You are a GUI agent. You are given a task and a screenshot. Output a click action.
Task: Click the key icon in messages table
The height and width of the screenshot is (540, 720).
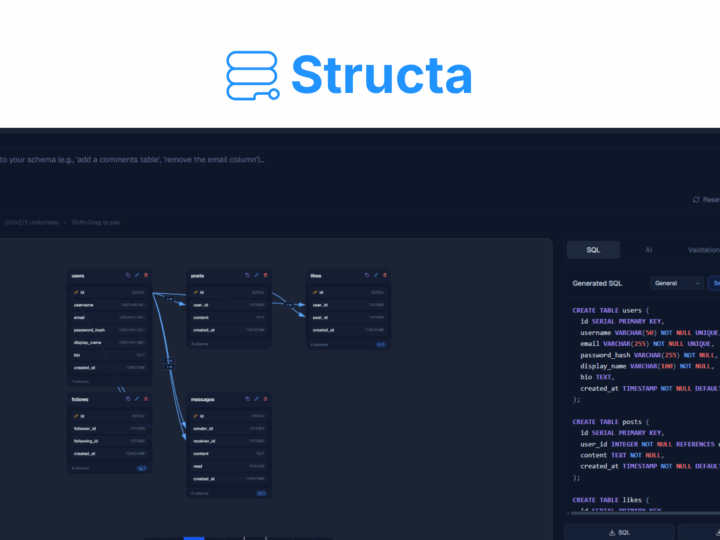[196, 416]
